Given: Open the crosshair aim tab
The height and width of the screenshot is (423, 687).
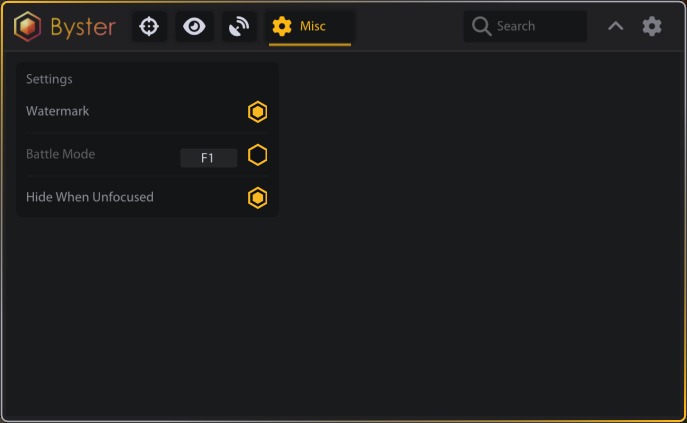Looking at the screenshot, I should (x=150, y=27).
